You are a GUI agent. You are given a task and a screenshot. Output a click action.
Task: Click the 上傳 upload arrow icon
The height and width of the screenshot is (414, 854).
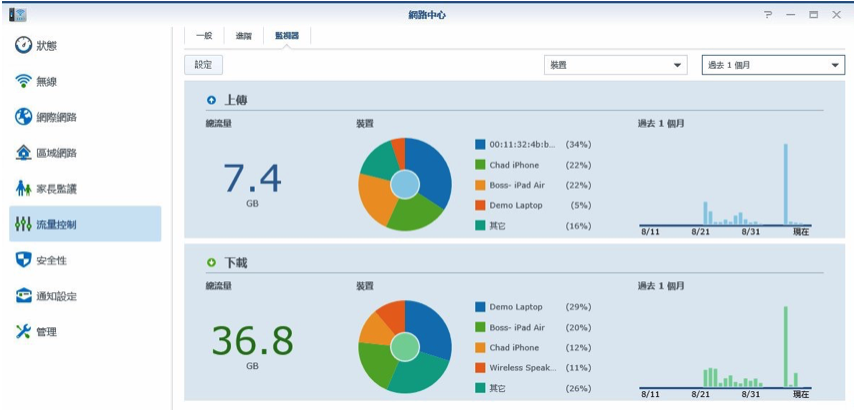click(211, 100)
